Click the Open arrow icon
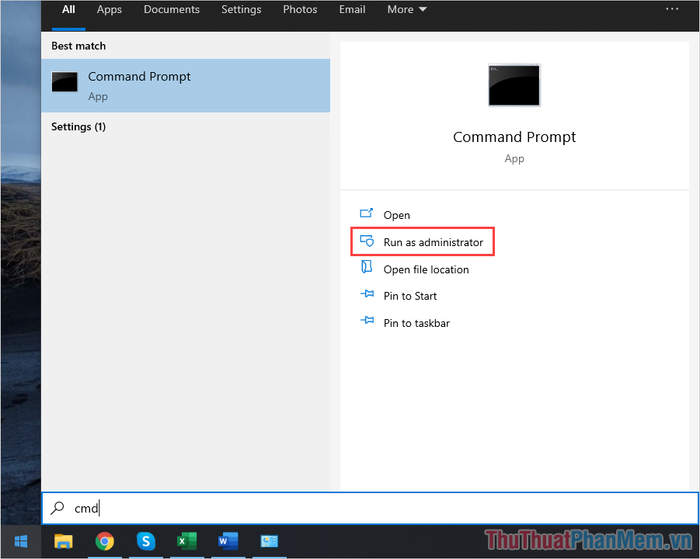Screen dimensions: 700x559 pyautogui.click(x=367, y=213)
